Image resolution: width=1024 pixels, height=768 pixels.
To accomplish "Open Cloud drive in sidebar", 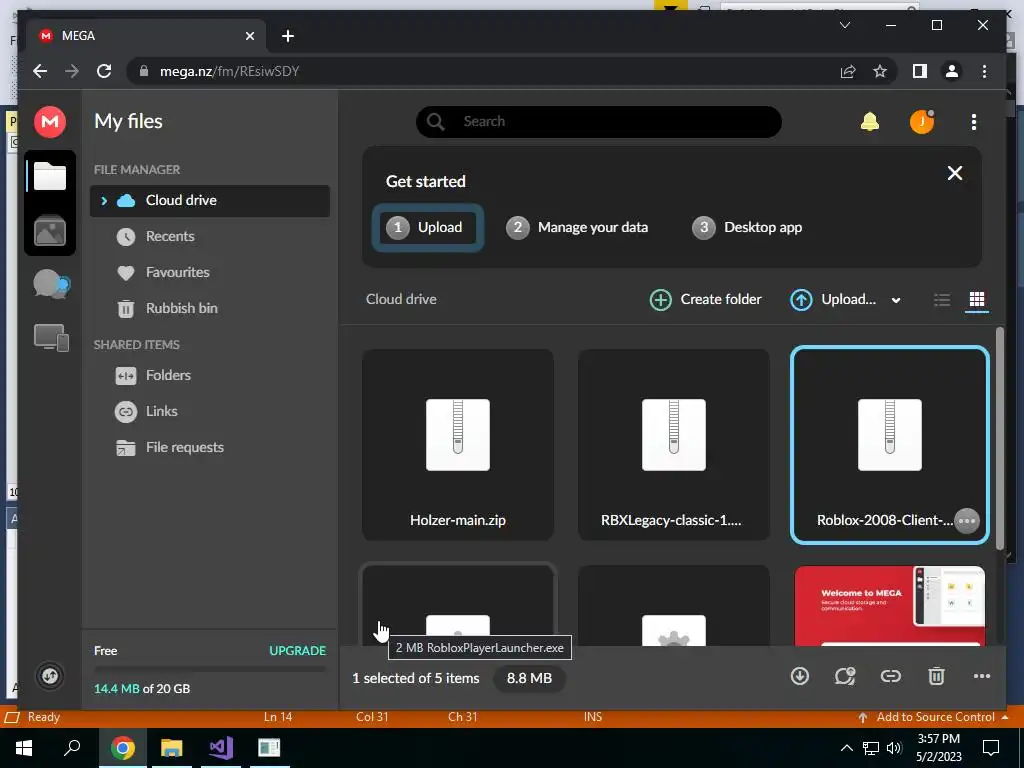I will [x=210, y=200].
